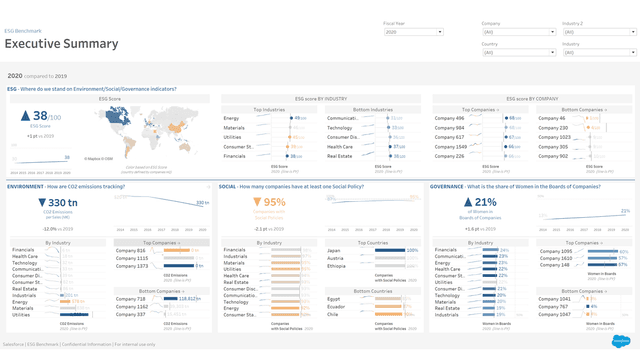The image size is (640, 363).
Task: Open the Company filter dropdown
Action: point(519,32)
